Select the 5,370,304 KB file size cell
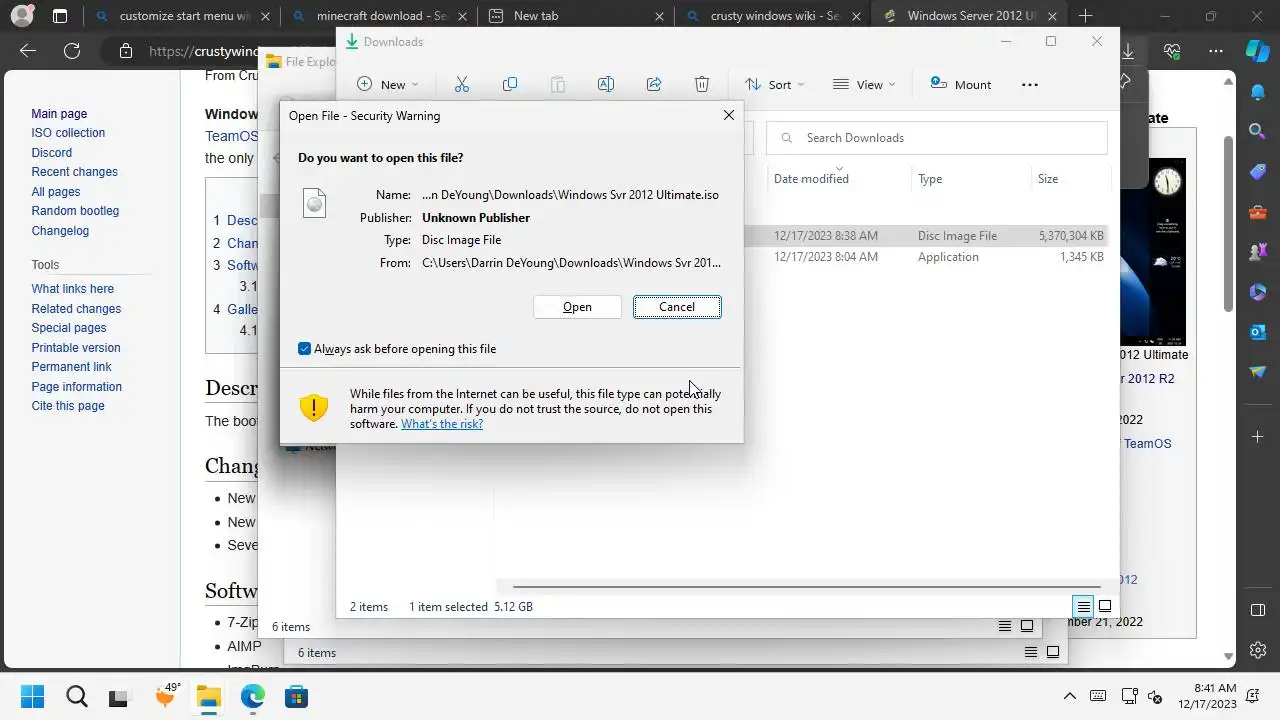Screen dimensions: 1280x720 click(x=1071, y=236)
